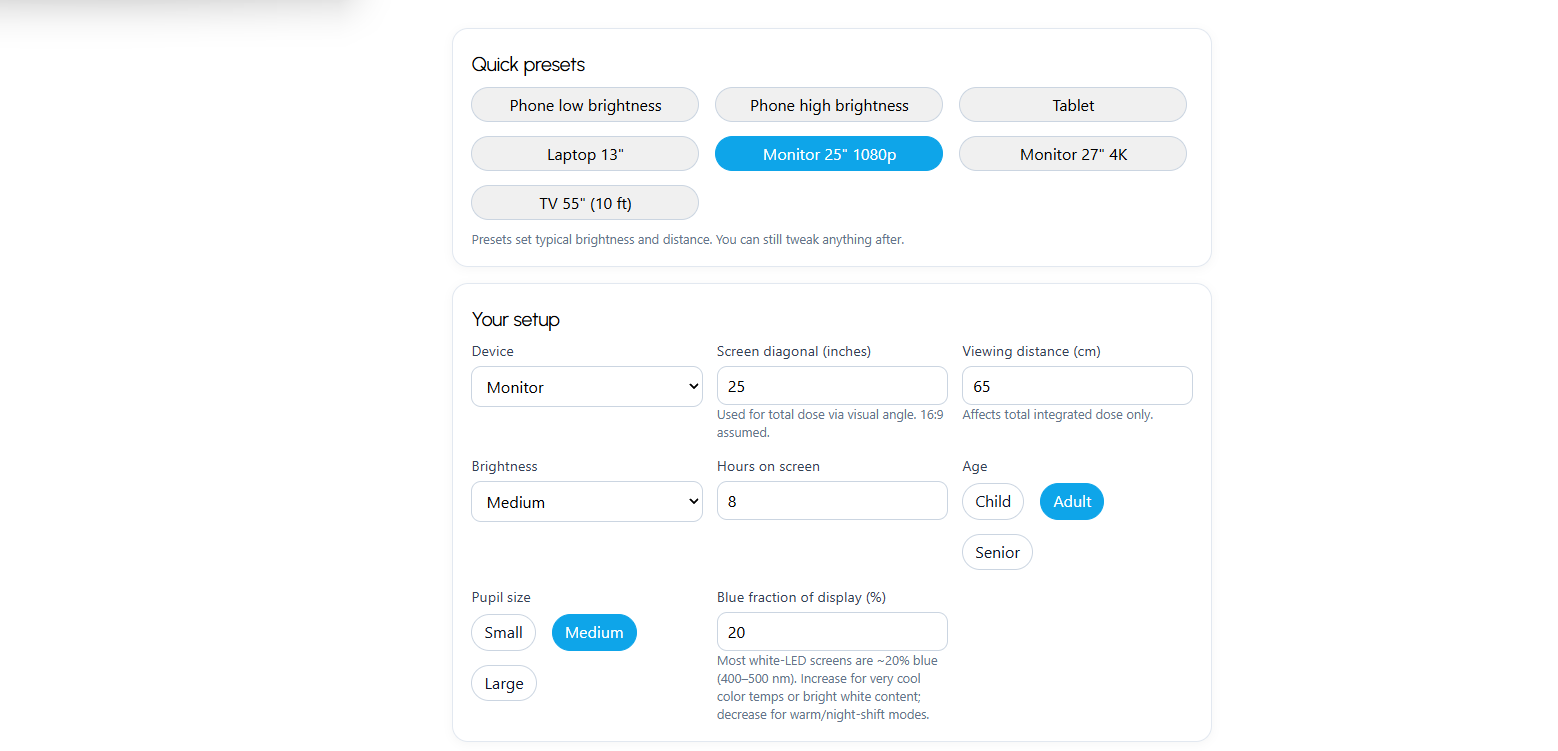Select the Phone low brightness preset

click(x=585, y=105)
